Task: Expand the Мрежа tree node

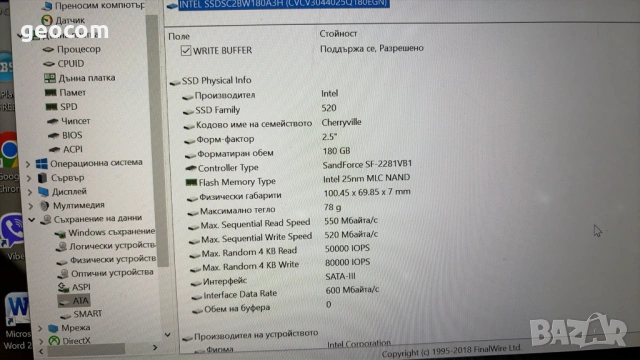Action: coord(40,328)
